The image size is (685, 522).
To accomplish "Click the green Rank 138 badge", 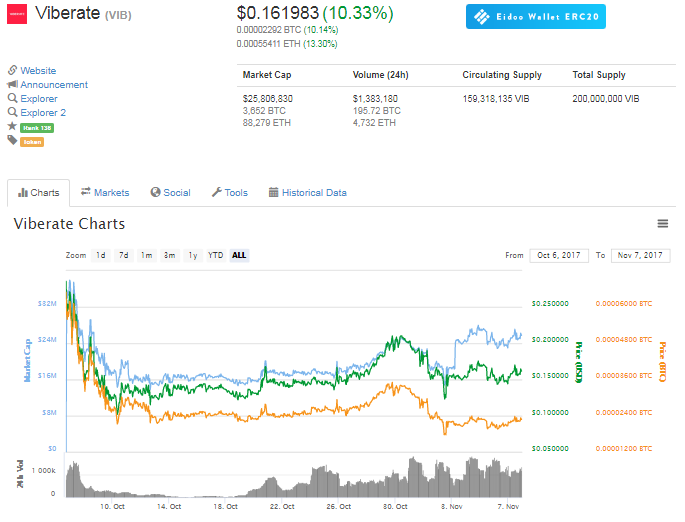I will coord(37,128).
